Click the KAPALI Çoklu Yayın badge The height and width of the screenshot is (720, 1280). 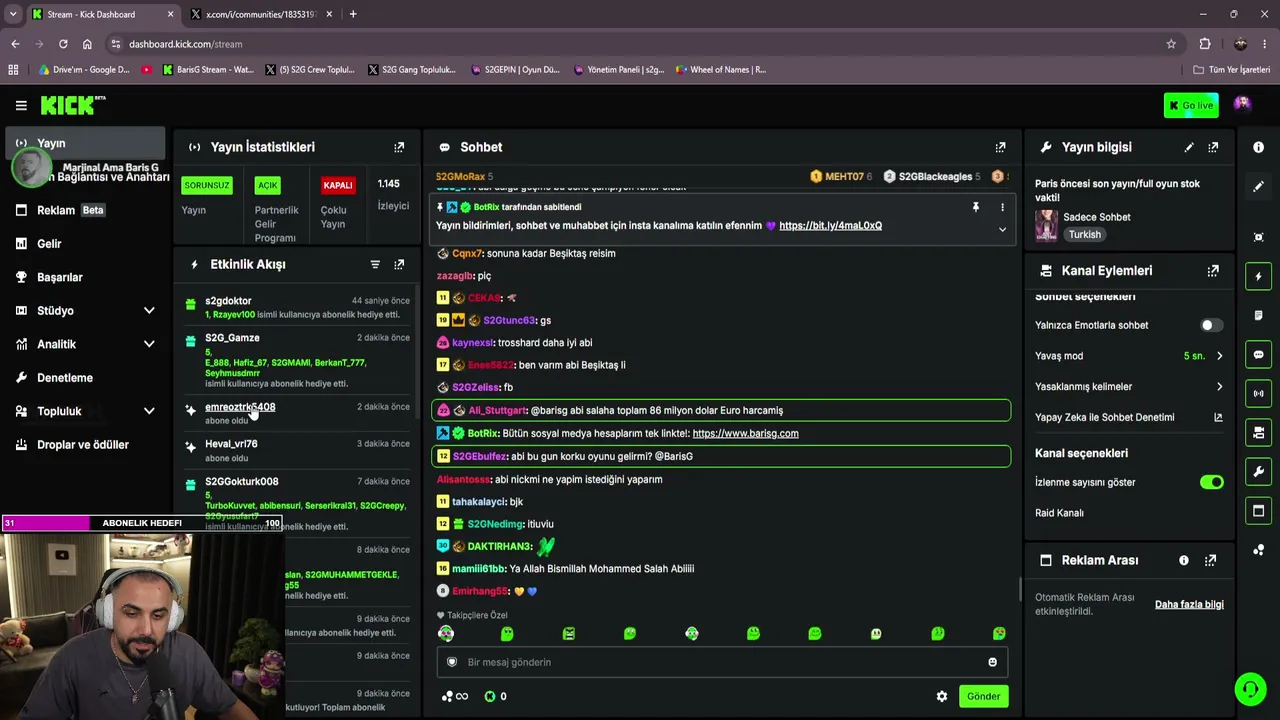[338, 185]
